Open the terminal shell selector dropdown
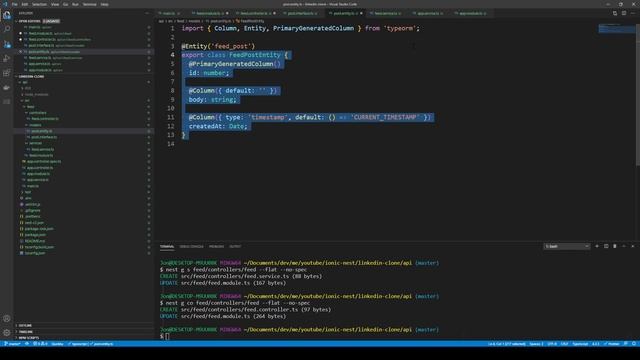 [567, 246]
